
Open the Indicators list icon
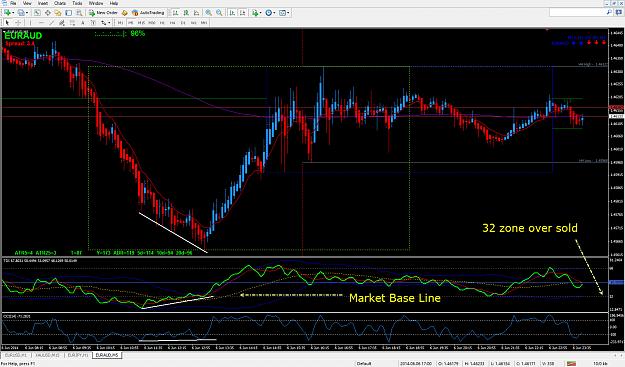(x=255, y=13)
